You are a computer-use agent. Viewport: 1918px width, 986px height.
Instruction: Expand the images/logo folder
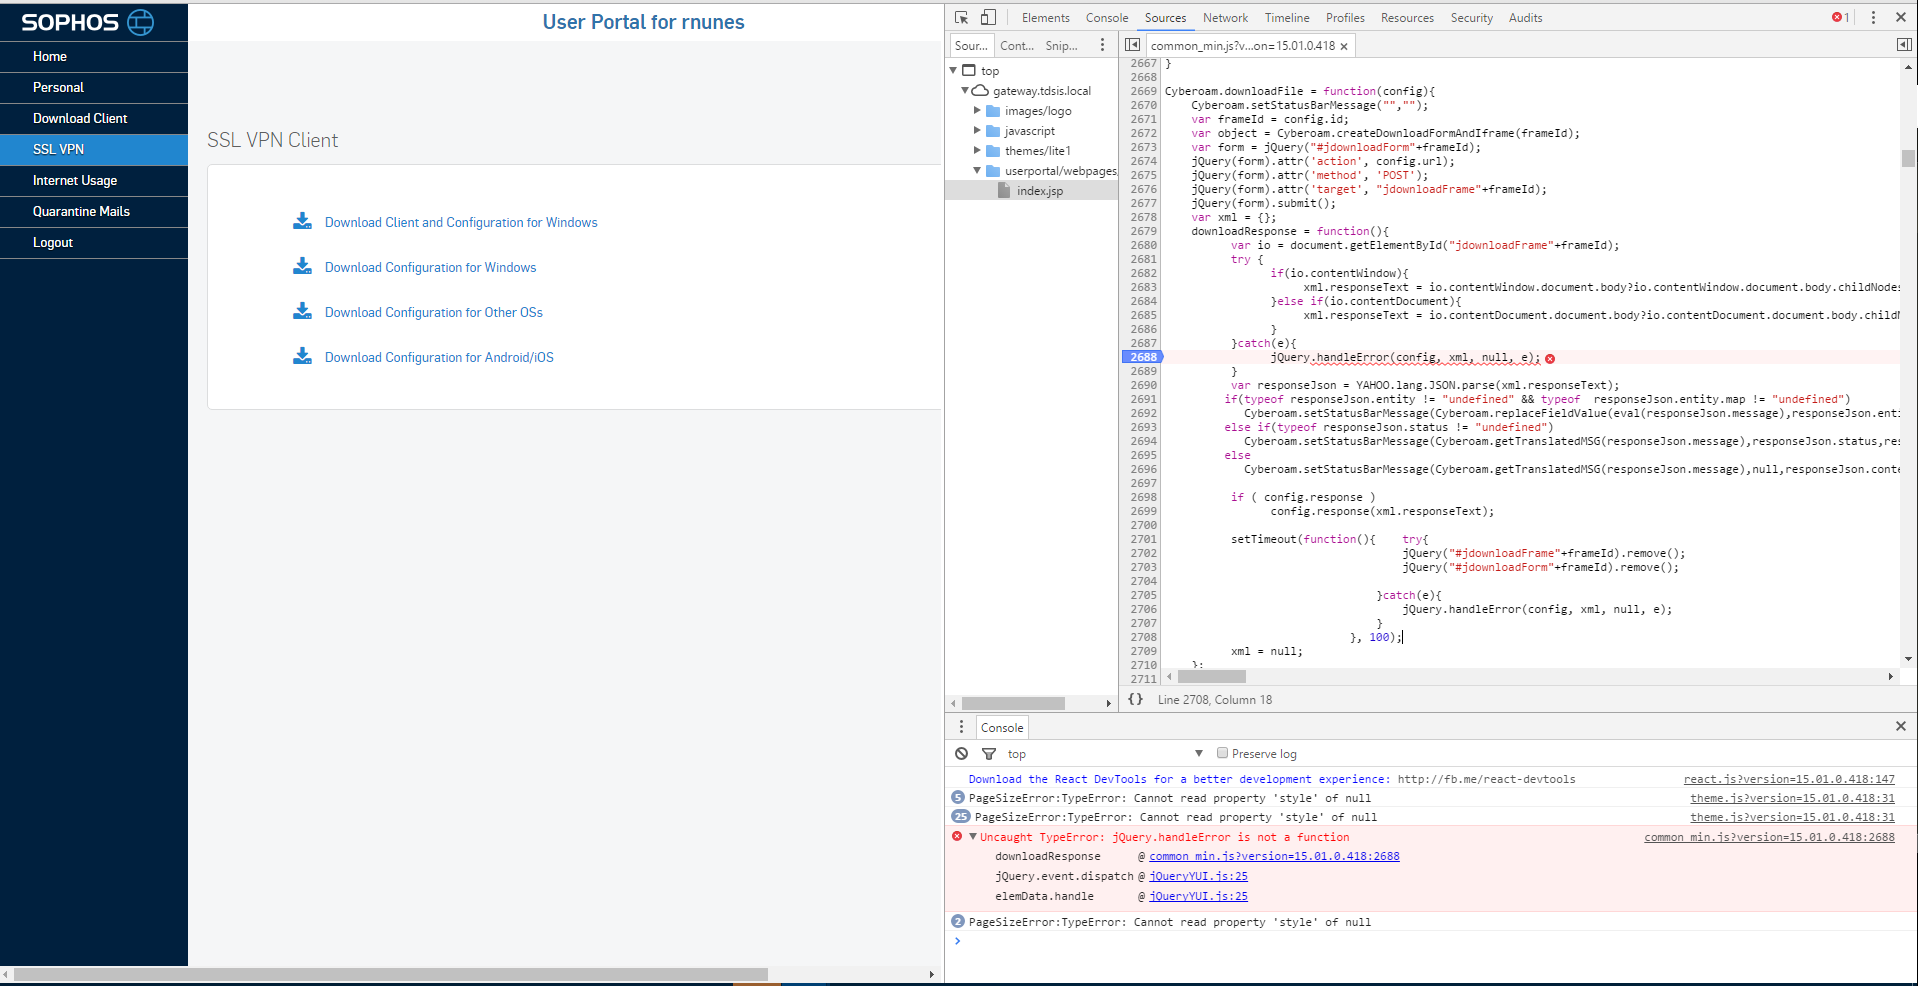coord(977,110)
